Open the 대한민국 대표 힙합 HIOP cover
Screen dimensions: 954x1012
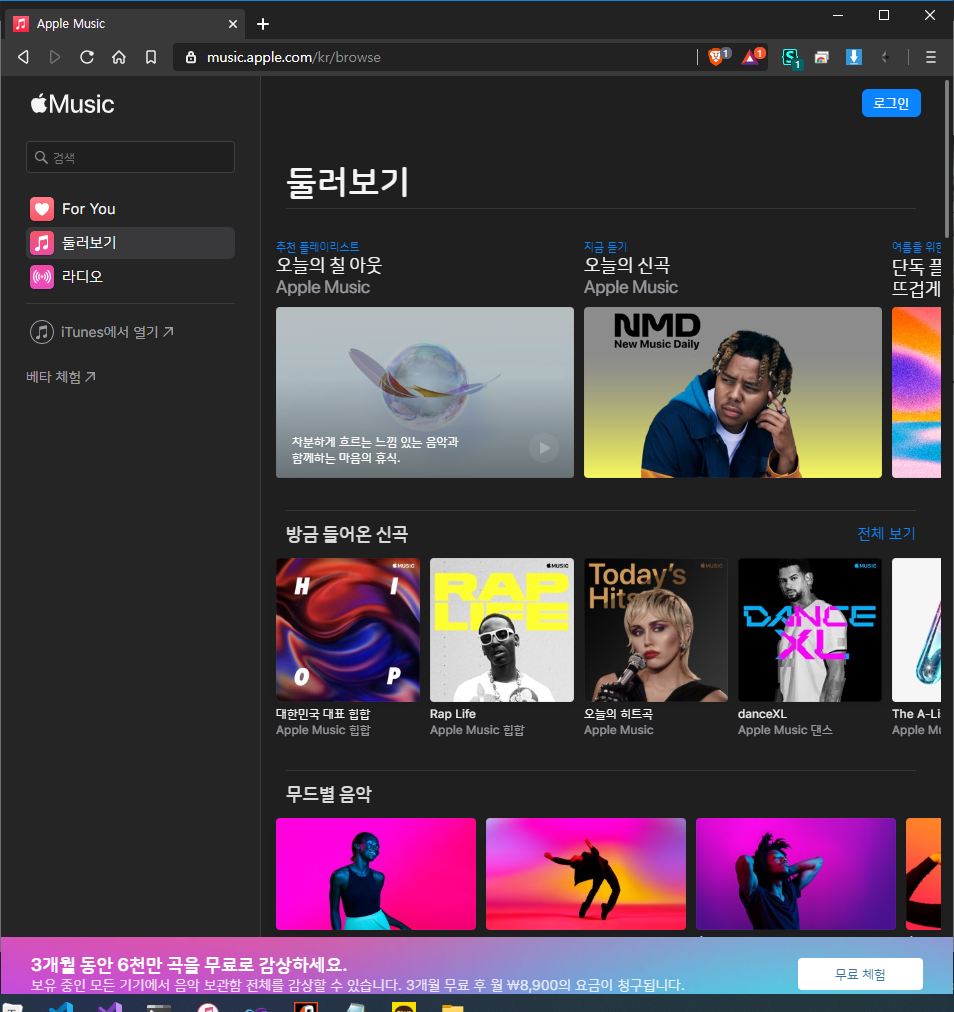click(x=348, y=630)
